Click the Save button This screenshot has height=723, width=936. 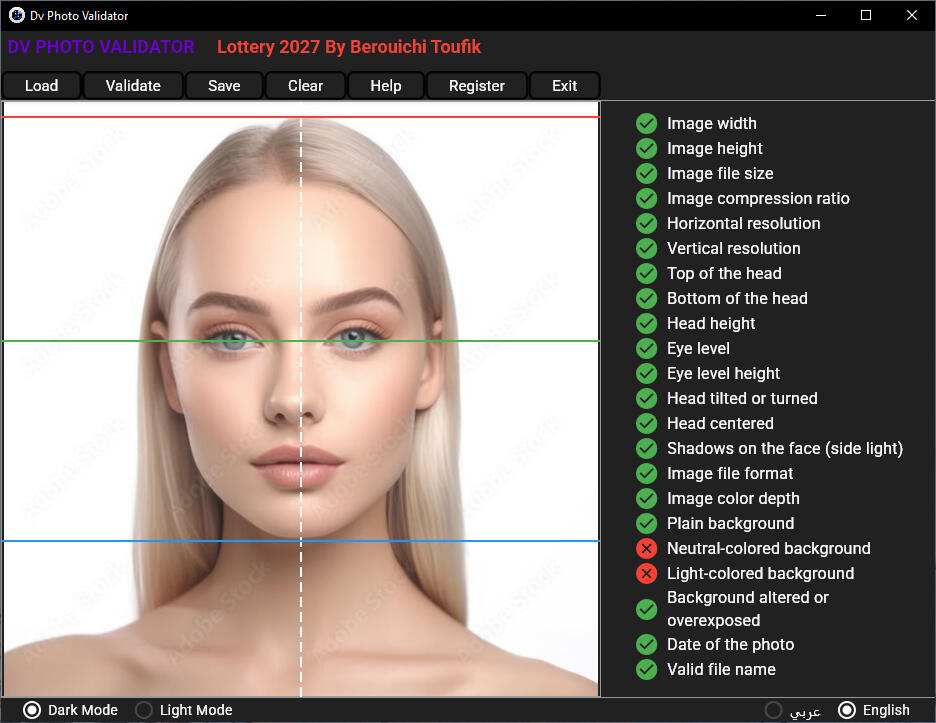coord(224,86)
